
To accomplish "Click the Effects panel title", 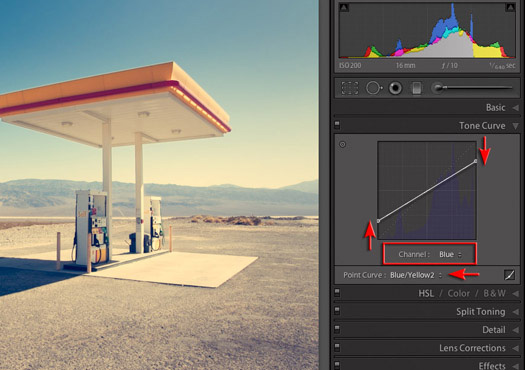I will [492, 366].
